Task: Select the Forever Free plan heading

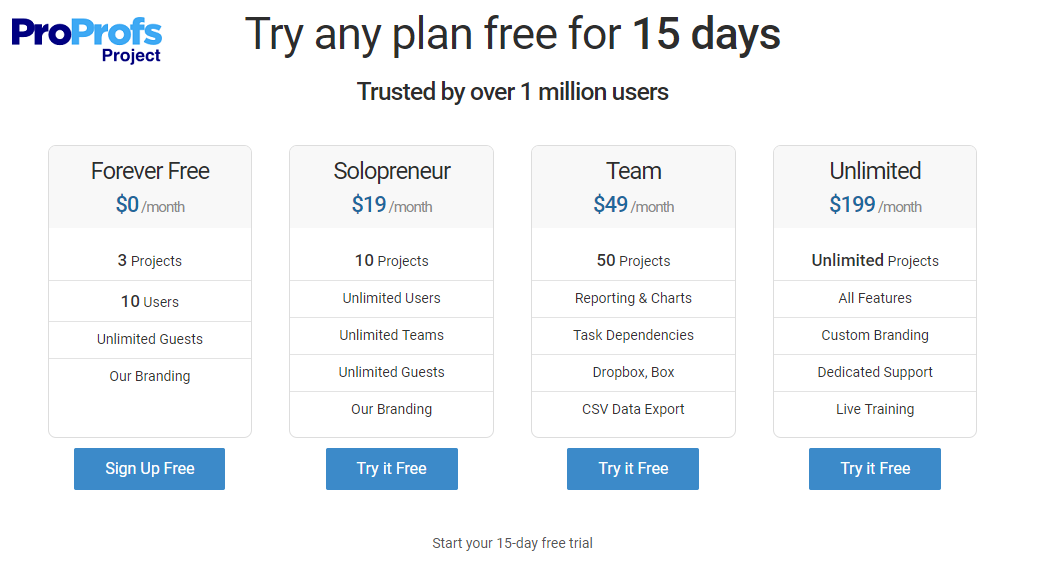Action: pos(150,171)
